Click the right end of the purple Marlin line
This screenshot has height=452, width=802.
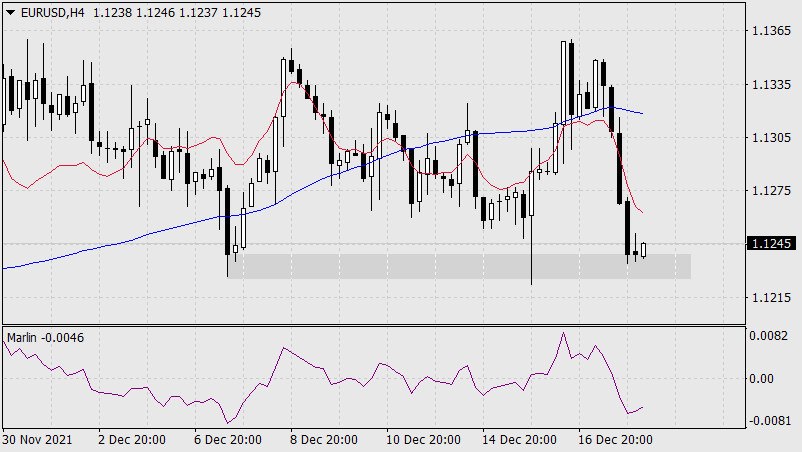pyautogui.click(x=642, y=408)
